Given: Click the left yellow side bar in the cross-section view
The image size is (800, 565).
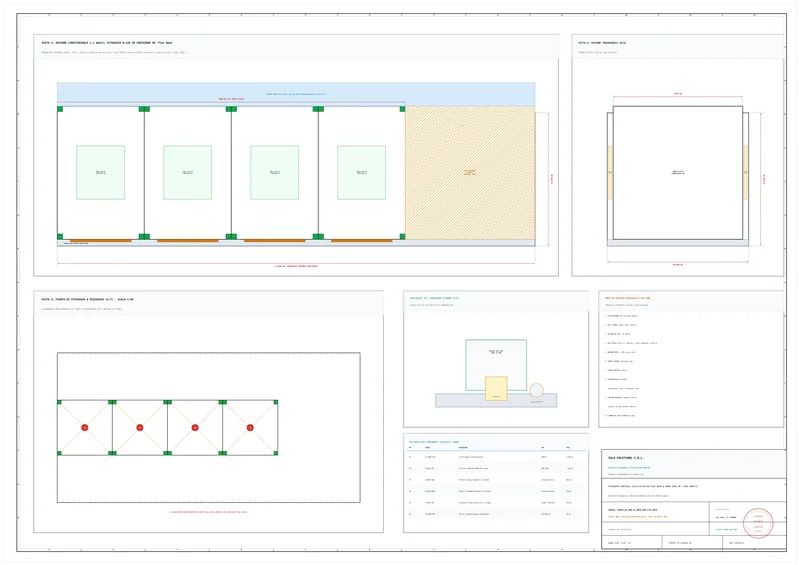Looking at the screenshot, I should pyautogui.click(x=610, y=173).
